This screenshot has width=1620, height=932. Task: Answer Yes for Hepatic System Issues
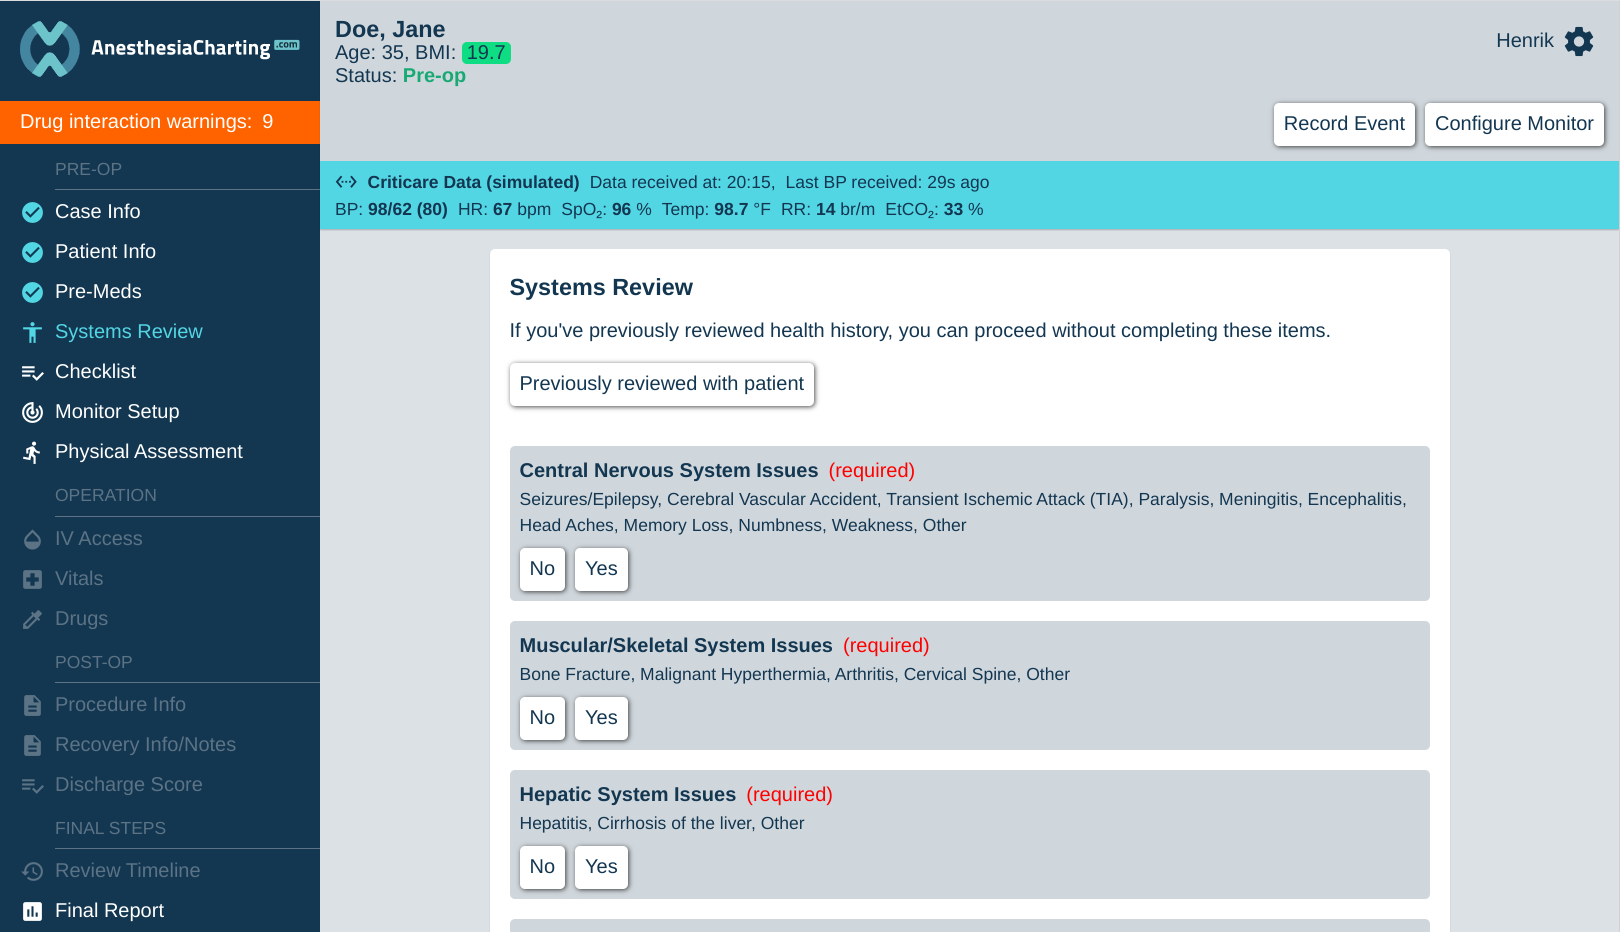(601, 867)
